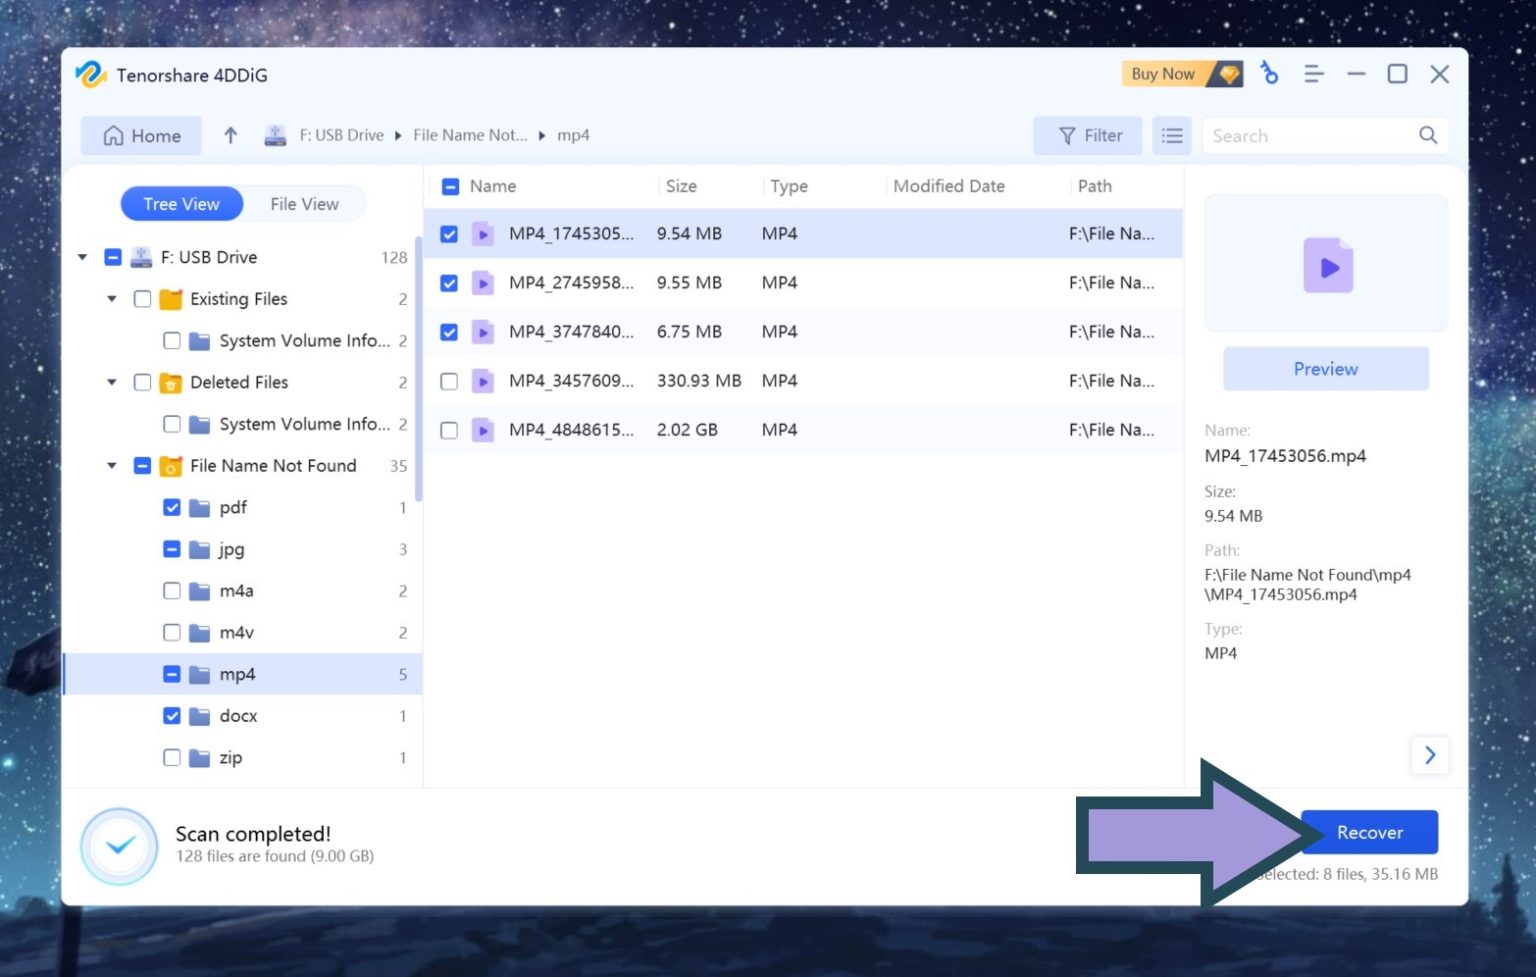The image size is (1536, 977).
Task: Click the hamburger menu icon at top right
Action: [x=1314, y=73]
